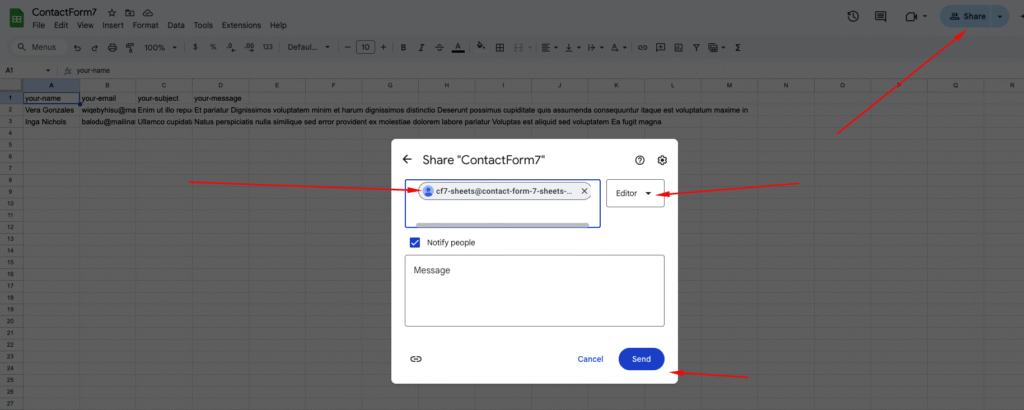The width and height of the screenshot is (1024, 410).
Task: Open the borders icon
Action: (x=500, y=48)
